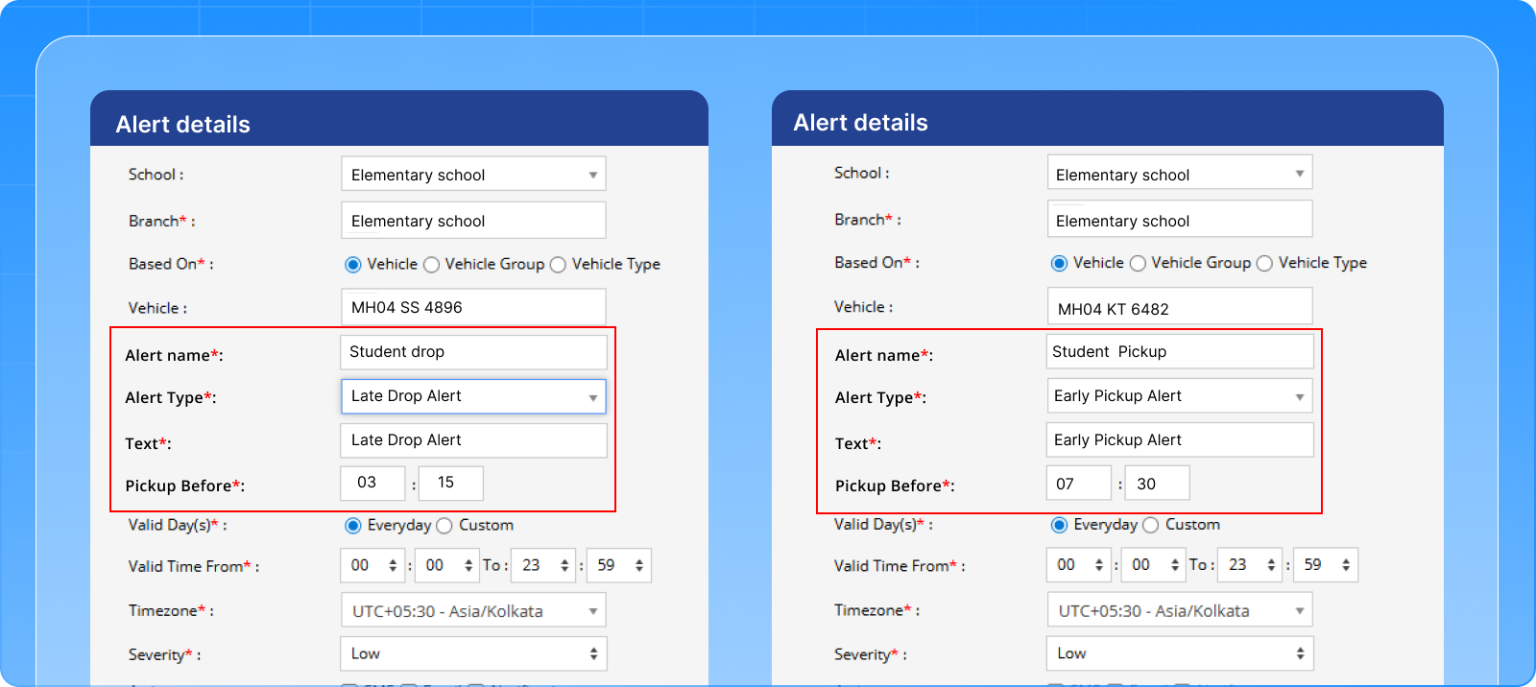
Task: Click the Alert name field reading Student Pickup
Action: pos(1179,352)
